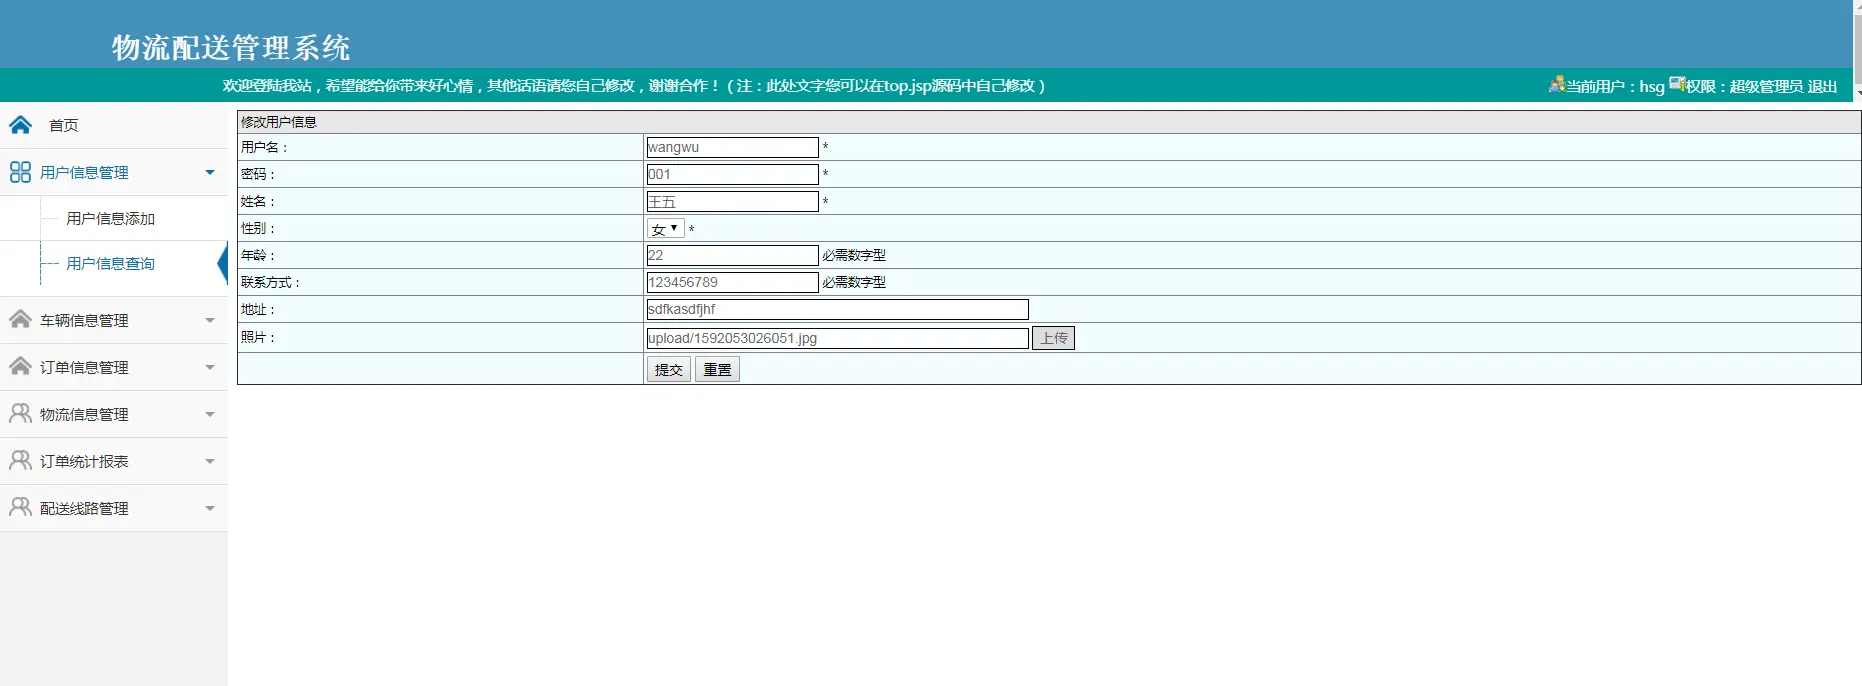
Task: Click the 联系方式 field with 123456789
Action: pyautogui.click(x=732, y=282)
